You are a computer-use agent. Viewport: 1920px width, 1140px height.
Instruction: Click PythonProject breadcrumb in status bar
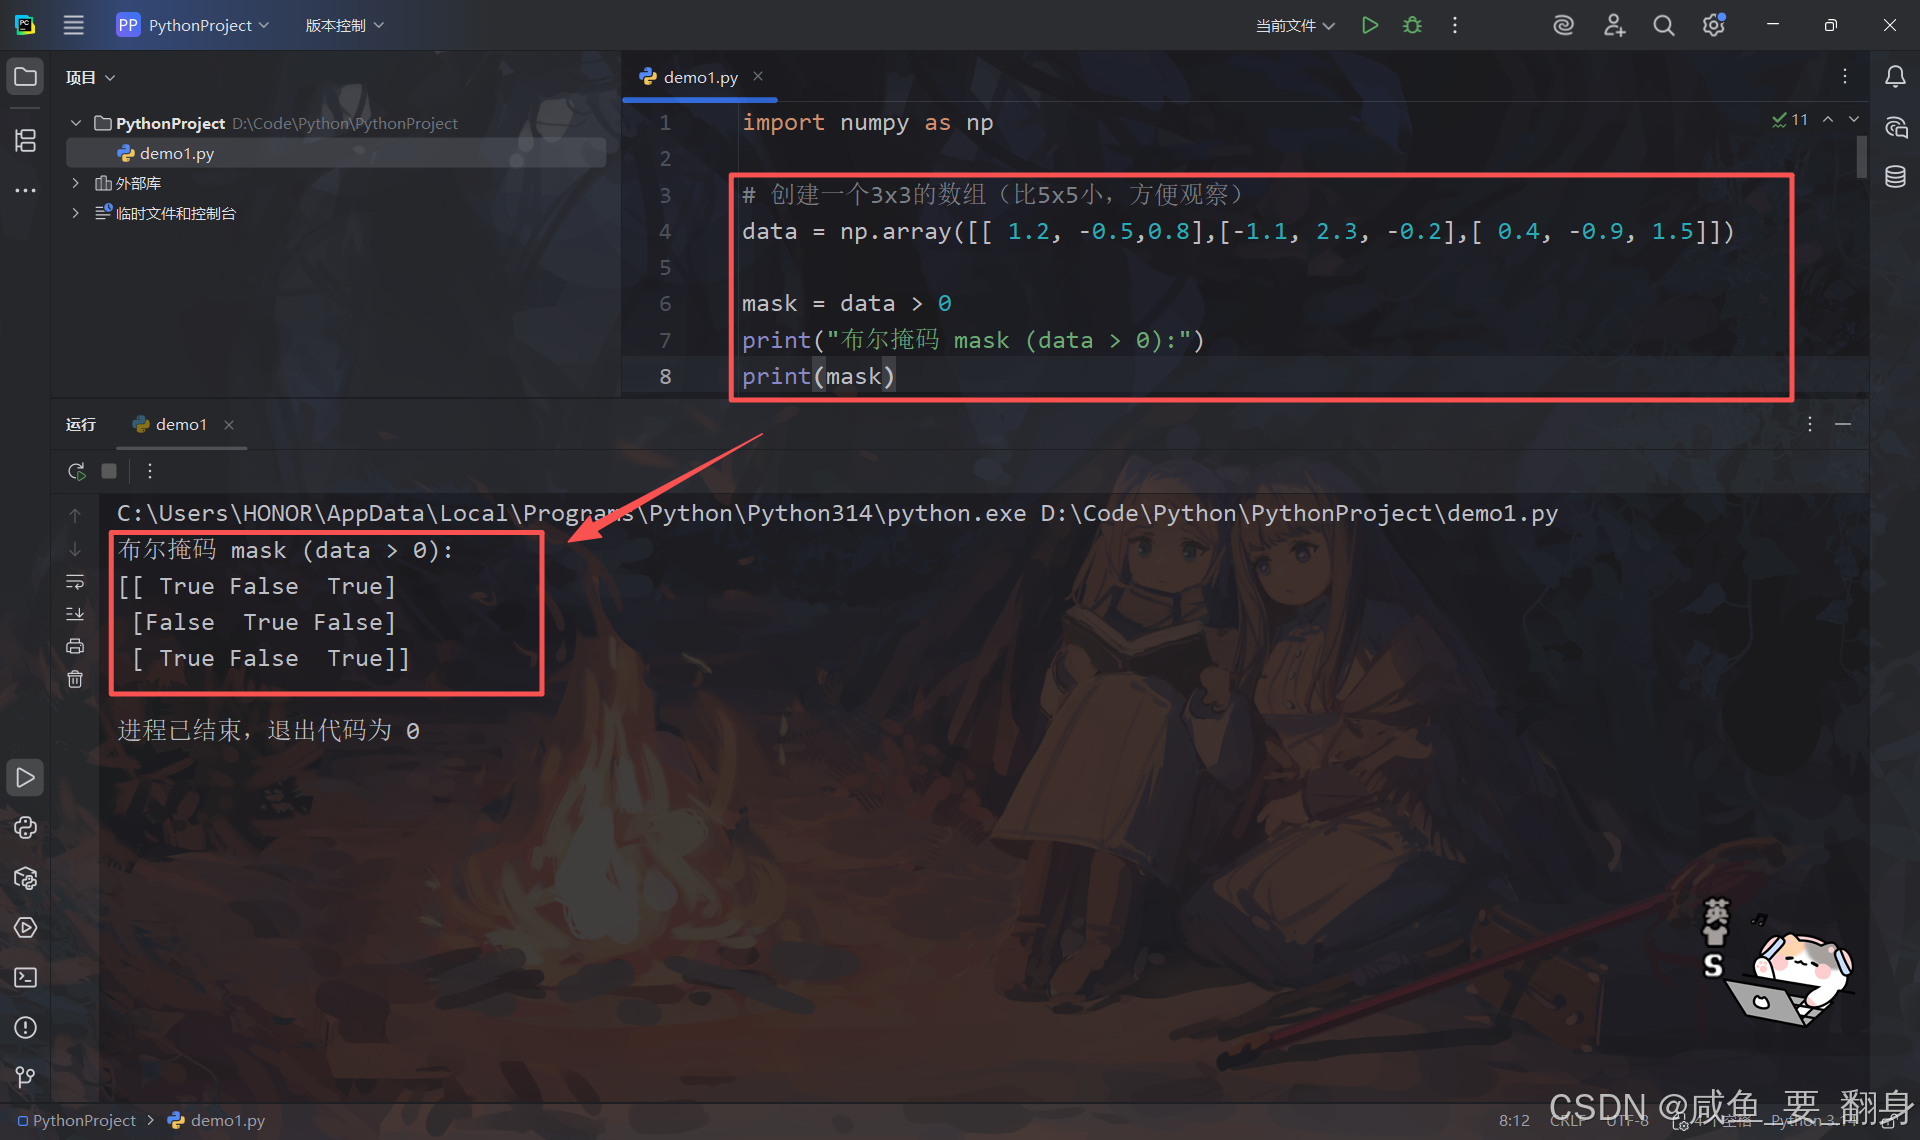coord(84,1120)
